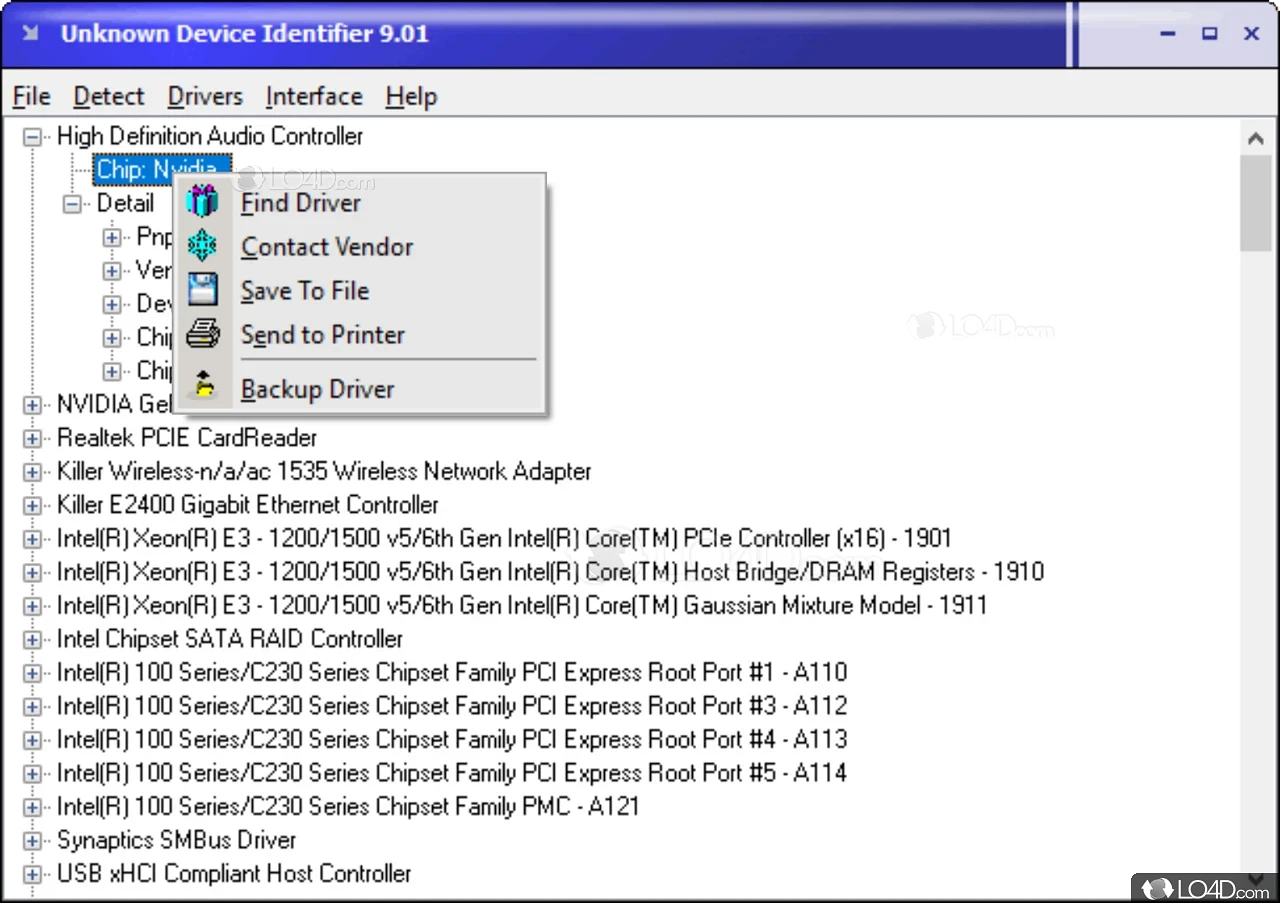The image size is (1280, 903).
Task: Select PCI Express Root Port #4 - A113 entry
Action: [x=452, y=740]
